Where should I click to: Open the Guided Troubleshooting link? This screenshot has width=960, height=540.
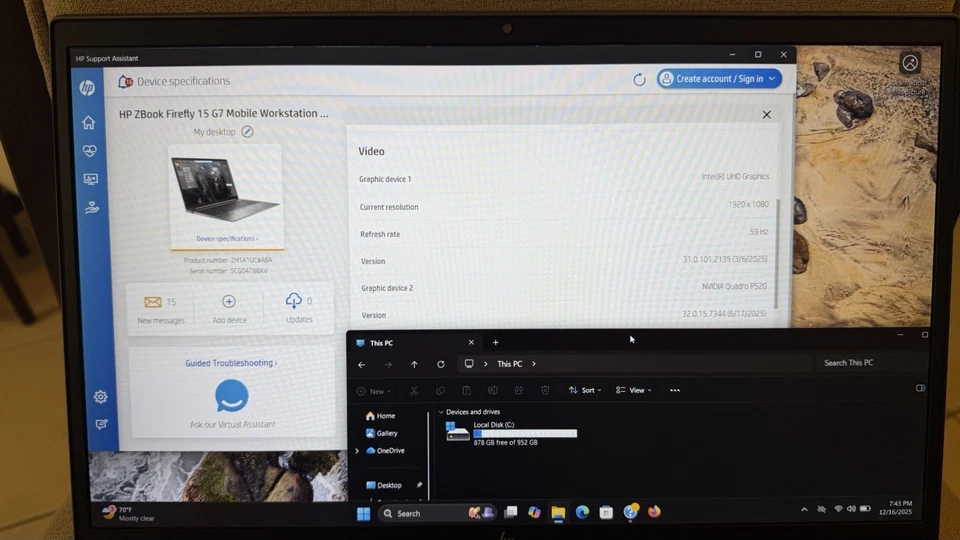231,363
